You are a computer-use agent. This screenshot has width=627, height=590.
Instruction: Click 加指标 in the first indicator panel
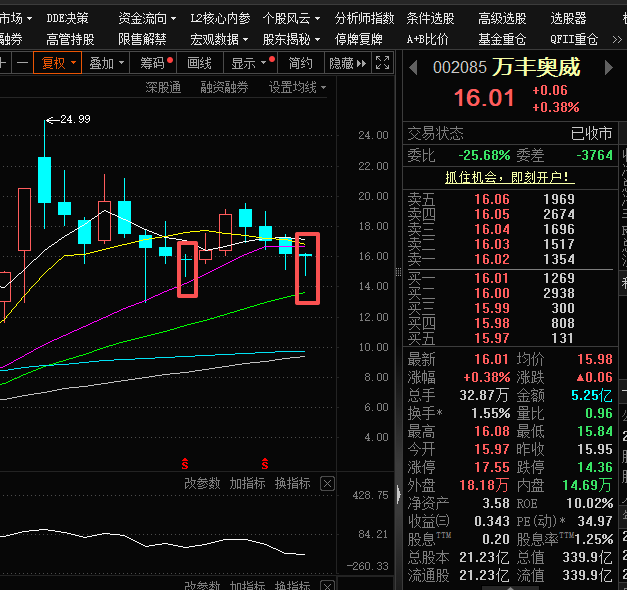pos(247,484)
